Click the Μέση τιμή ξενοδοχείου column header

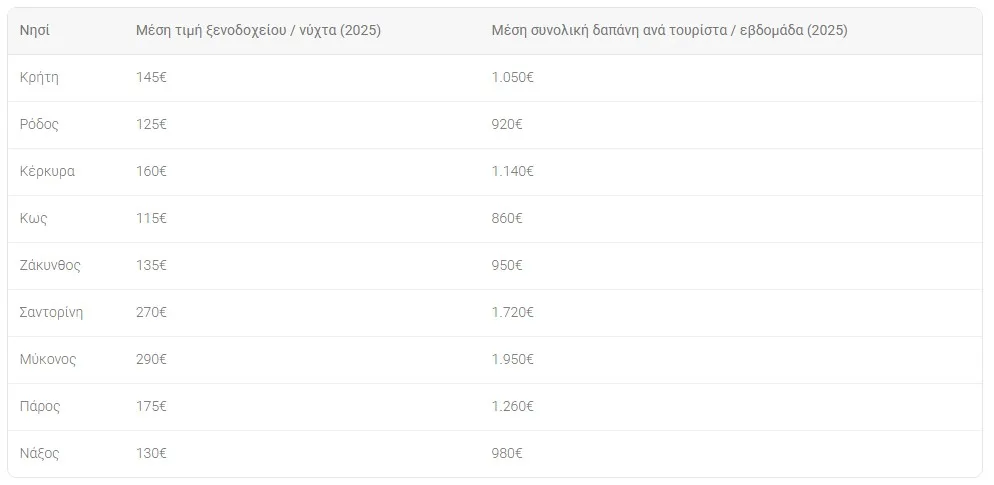point(258,30)
